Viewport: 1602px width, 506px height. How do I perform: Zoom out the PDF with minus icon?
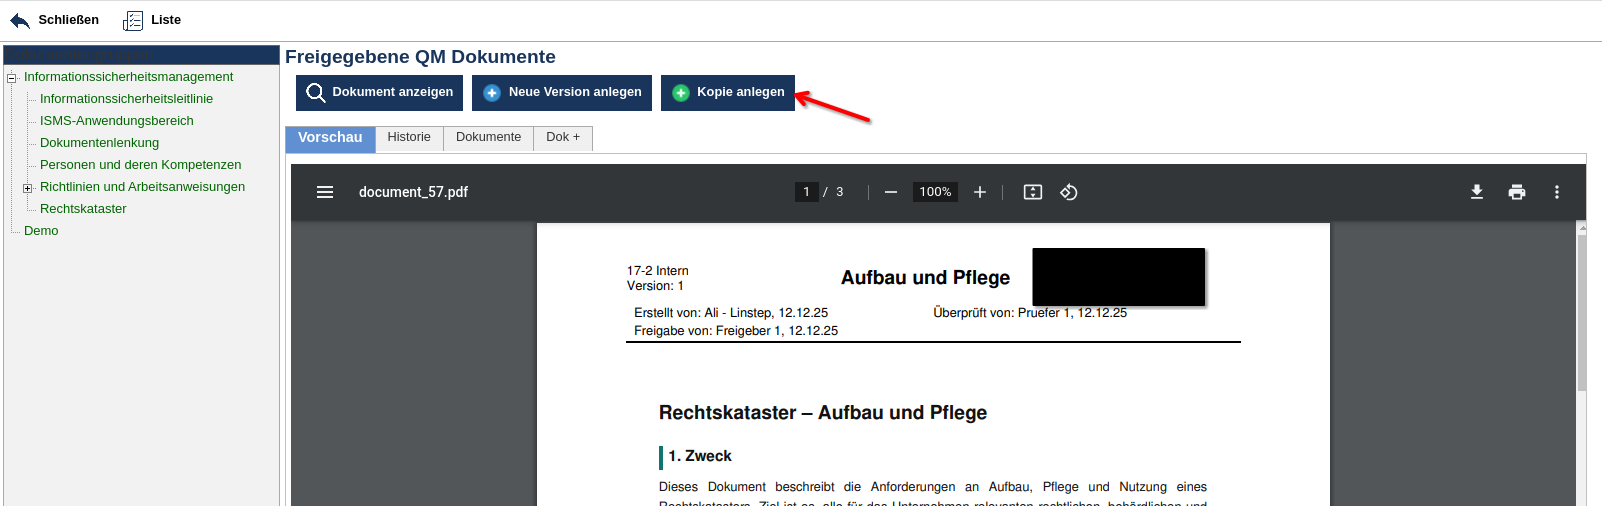point(890,192)
